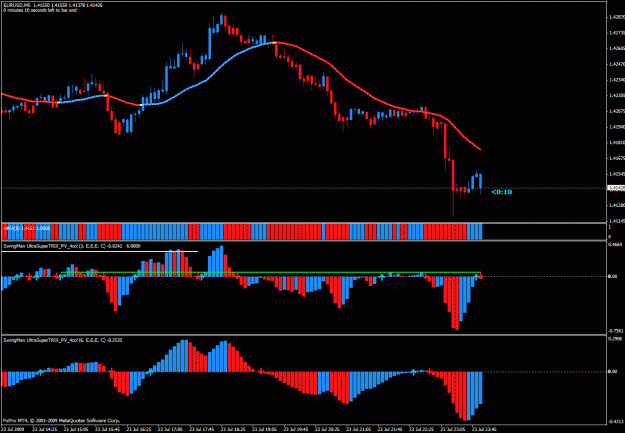Click the 23 Jul 15:45 time label
Screen dimensions: 625x433
click(x=106, y=429)
